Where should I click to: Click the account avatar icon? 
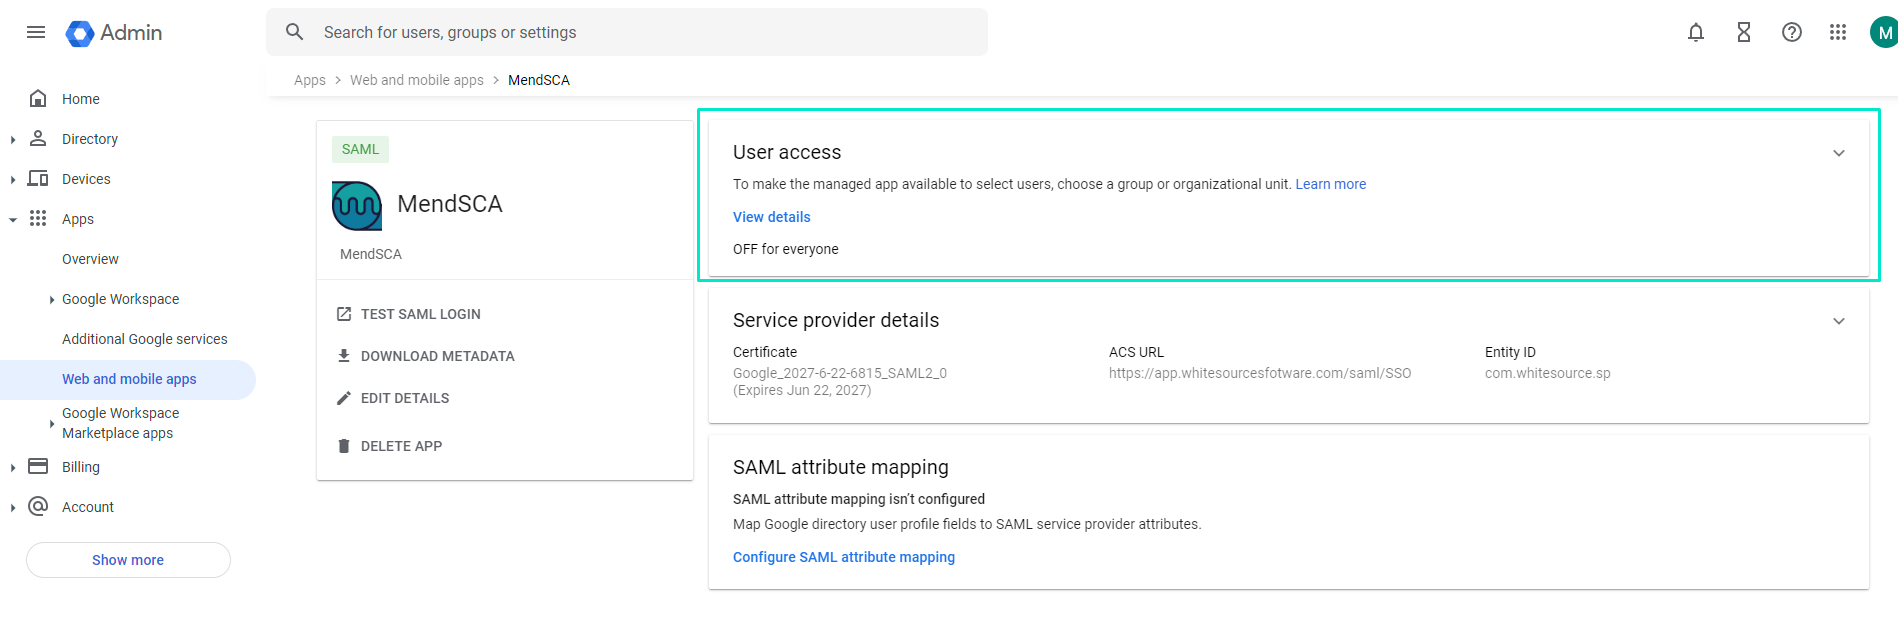tap(1884, 32)
